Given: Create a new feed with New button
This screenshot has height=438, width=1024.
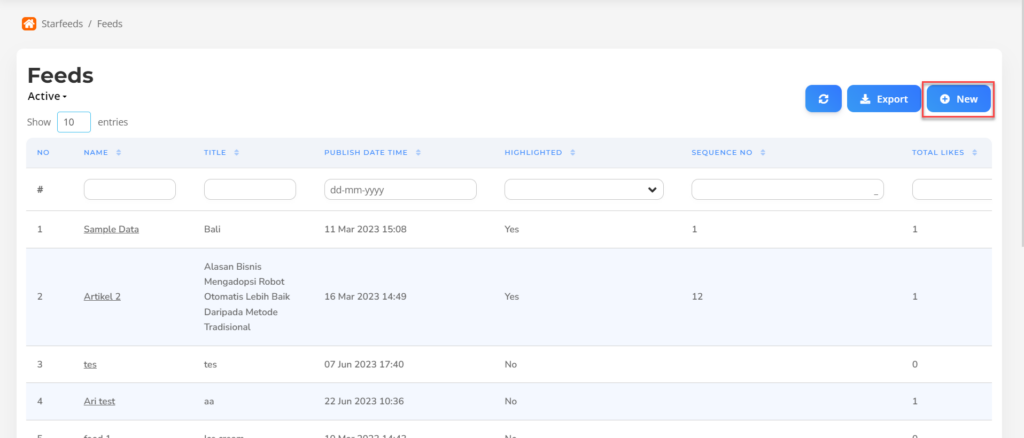Looking at the screenshot, I should coord(959,99).
